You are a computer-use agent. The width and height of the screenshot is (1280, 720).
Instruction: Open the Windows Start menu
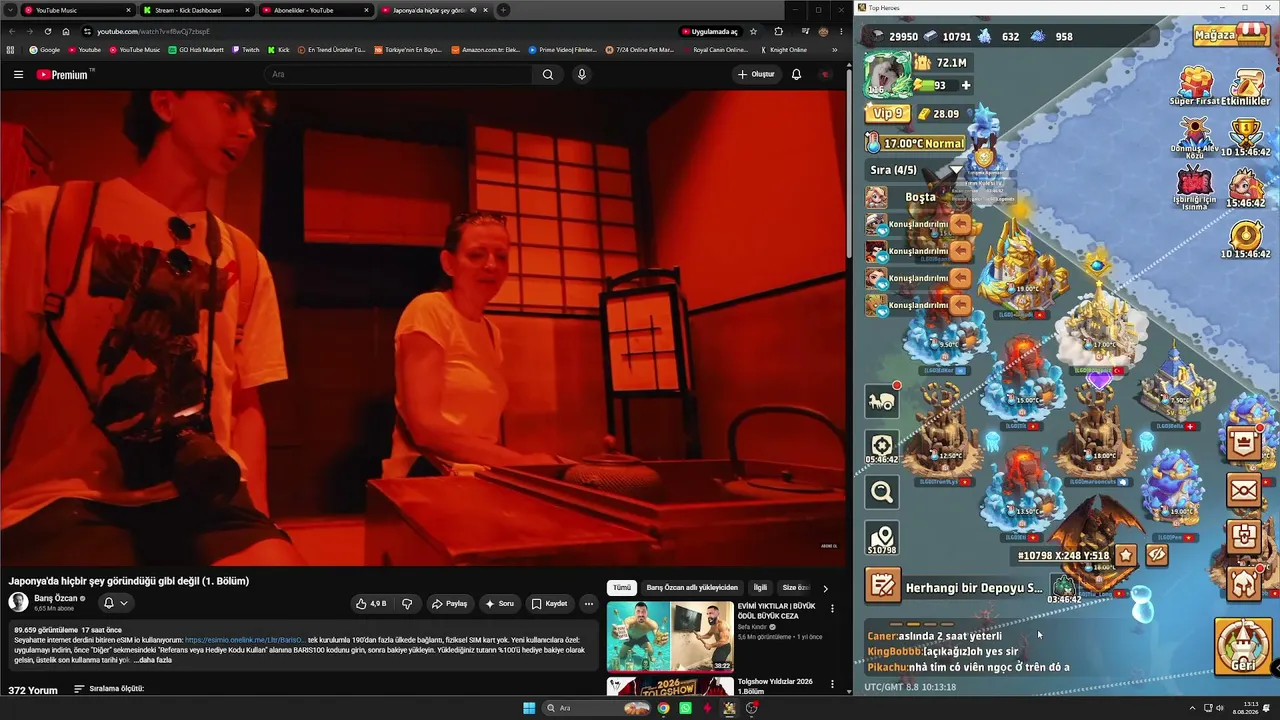pyautogui.click(x=529, y=708)
